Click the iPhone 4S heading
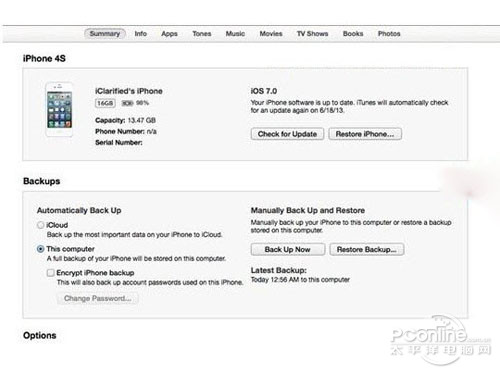This screenshot has height=375, width=500. (x=44, y=58)
